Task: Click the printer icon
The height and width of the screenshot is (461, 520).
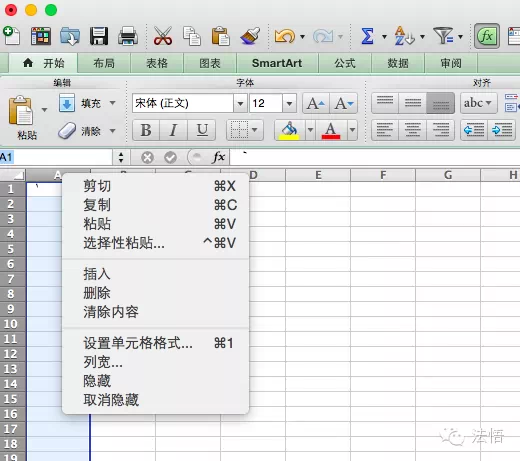Action: point(128,36)
